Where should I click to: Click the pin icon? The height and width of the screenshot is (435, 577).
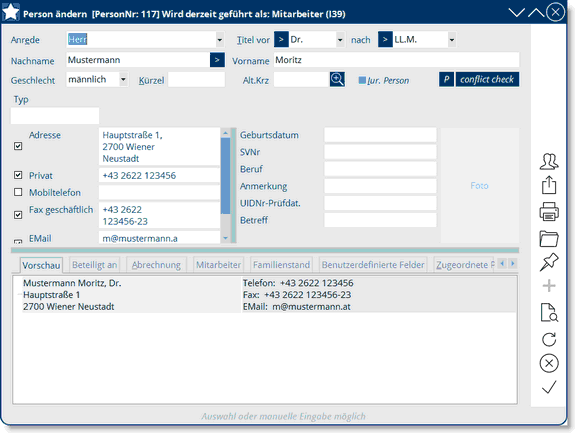point(549,262)
